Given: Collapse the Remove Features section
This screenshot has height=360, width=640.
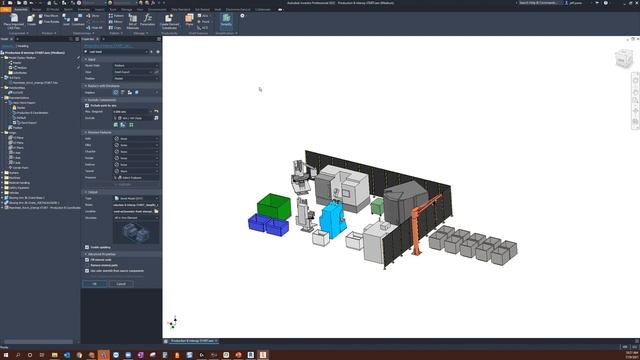Looking at the screenshot, I should click(x=86, y=133).
